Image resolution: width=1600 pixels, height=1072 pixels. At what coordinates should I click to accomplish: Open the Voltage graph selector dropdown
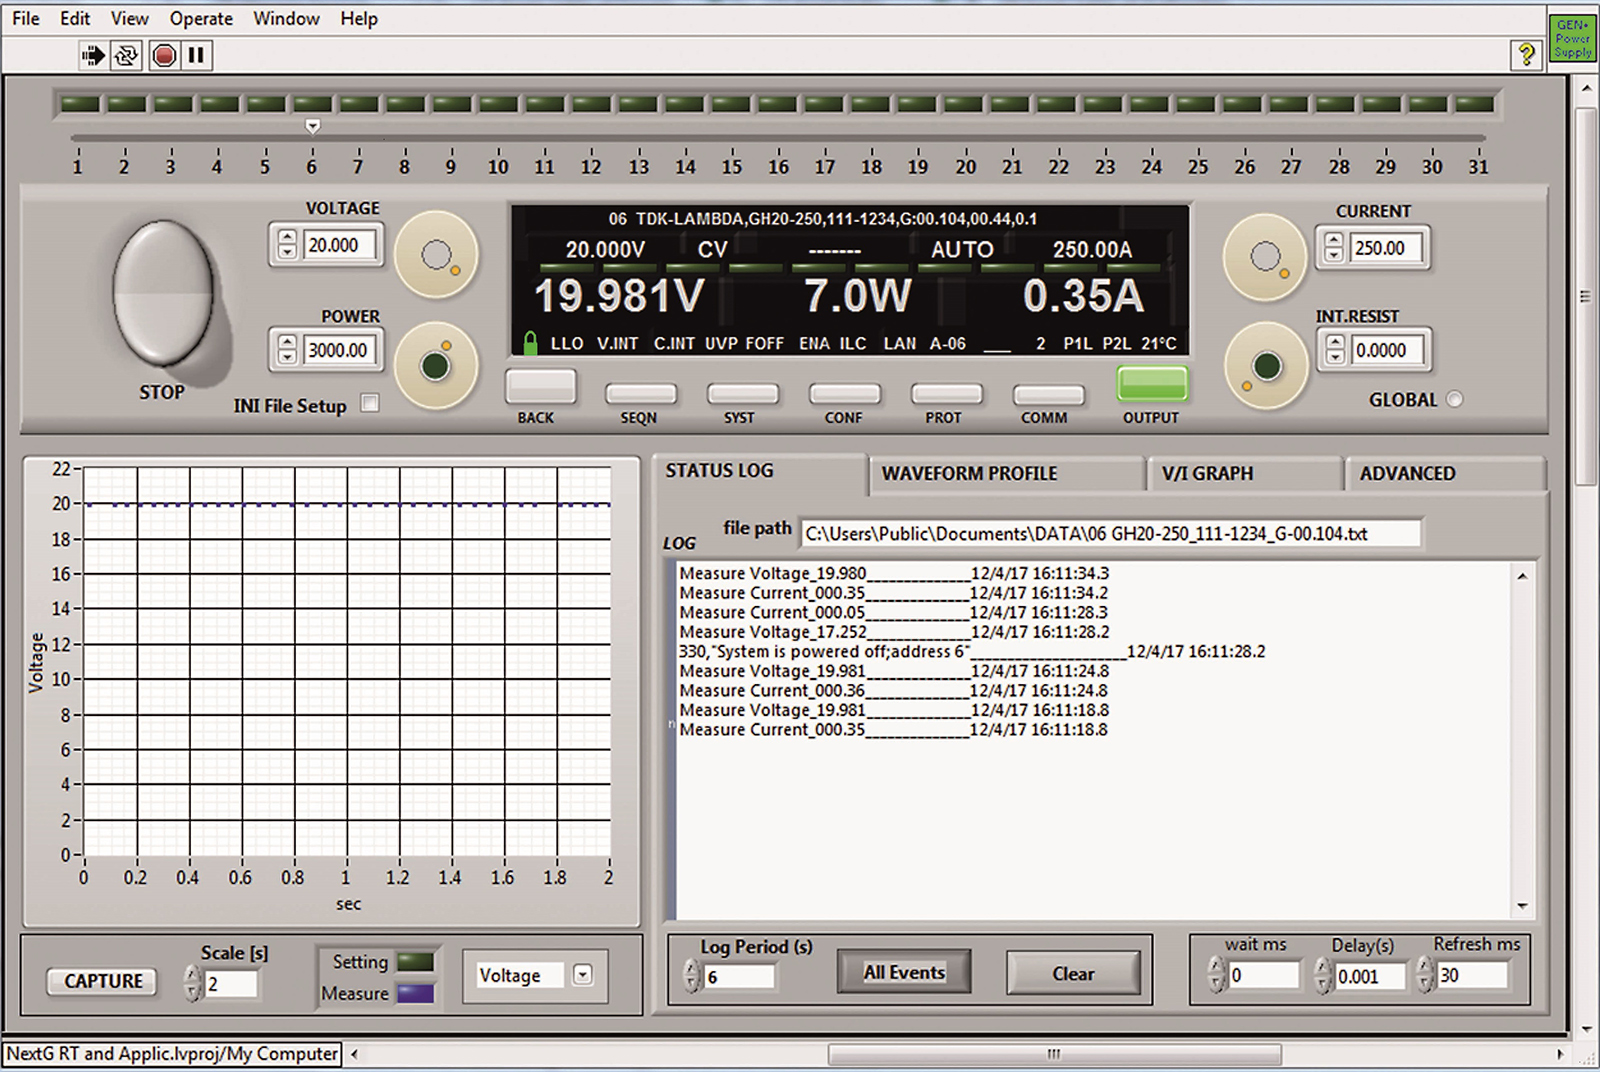pyautogui.click(x=583, y=975)
